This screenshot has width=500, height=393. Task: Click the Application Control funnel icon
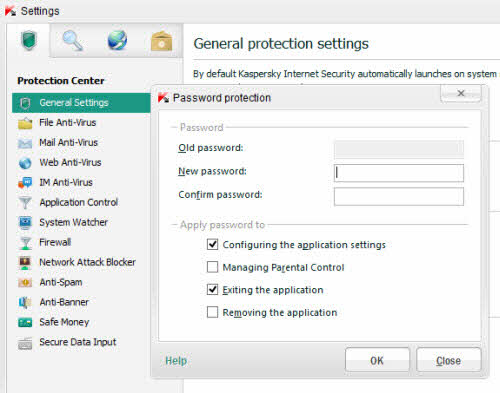(x=25, y=203)
